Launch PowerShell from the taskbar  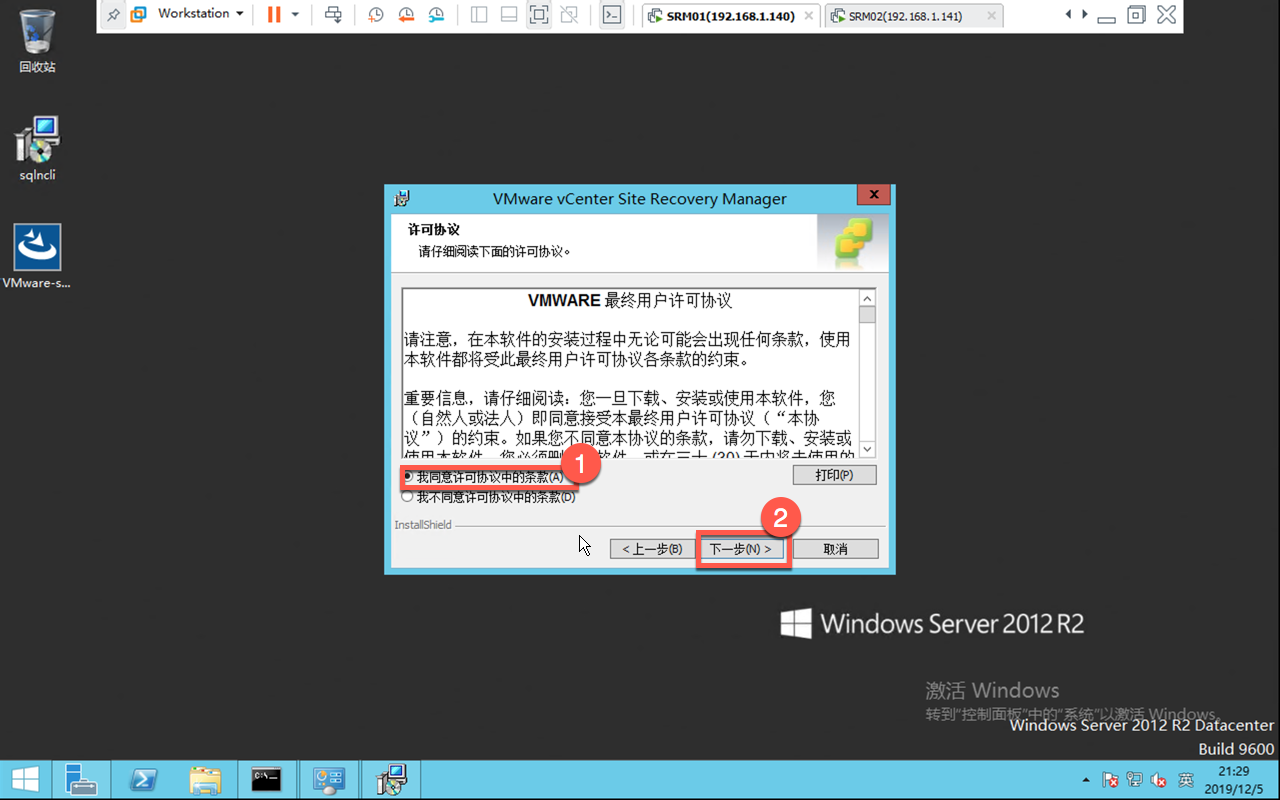(x=142, y=780)
